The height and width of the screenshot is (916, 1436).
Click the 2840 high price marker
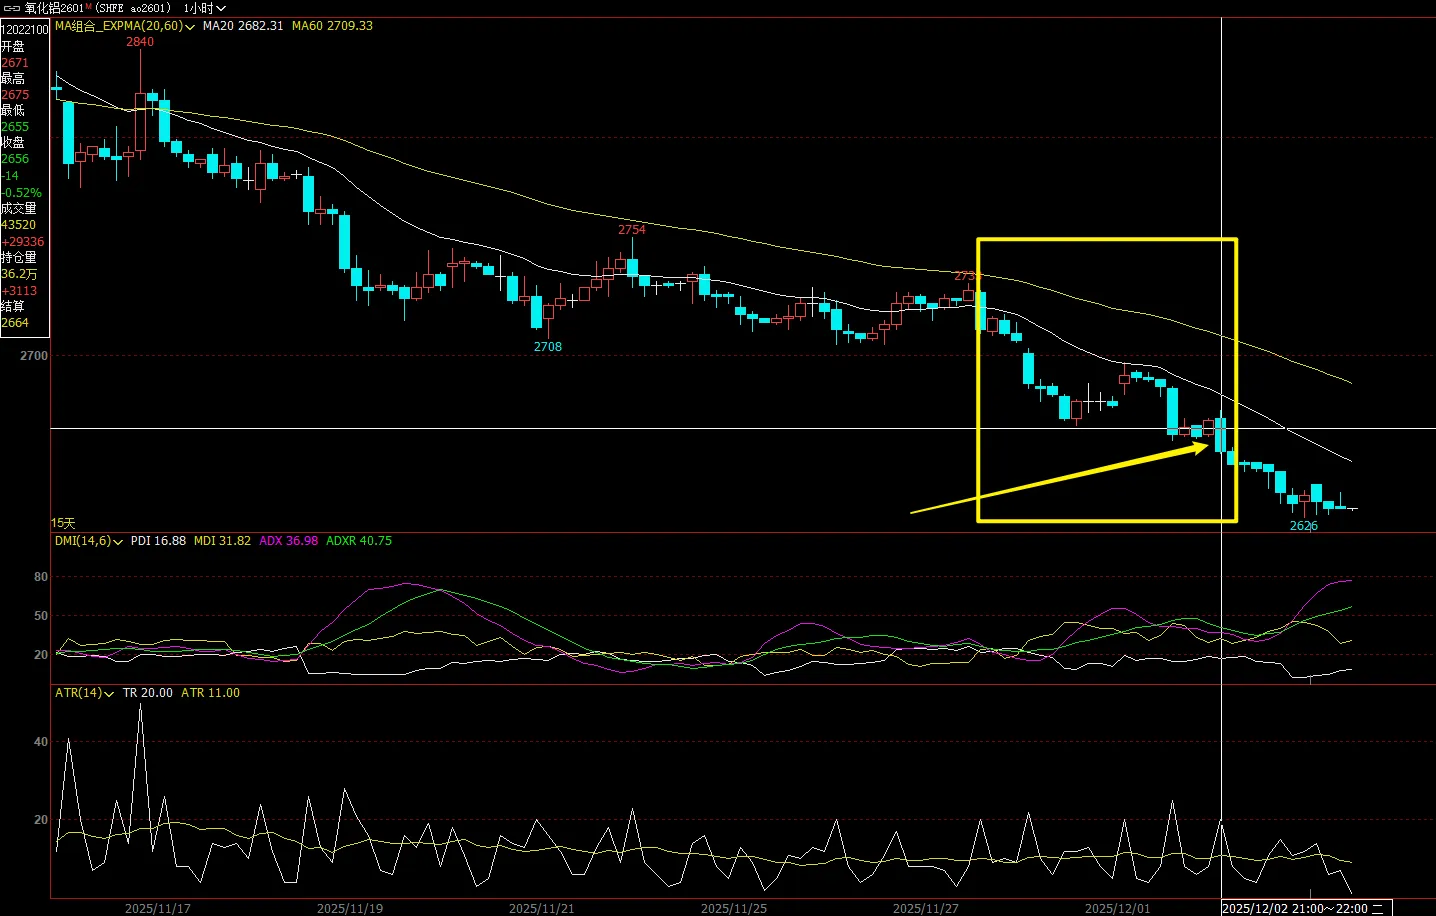click(140, 42)
